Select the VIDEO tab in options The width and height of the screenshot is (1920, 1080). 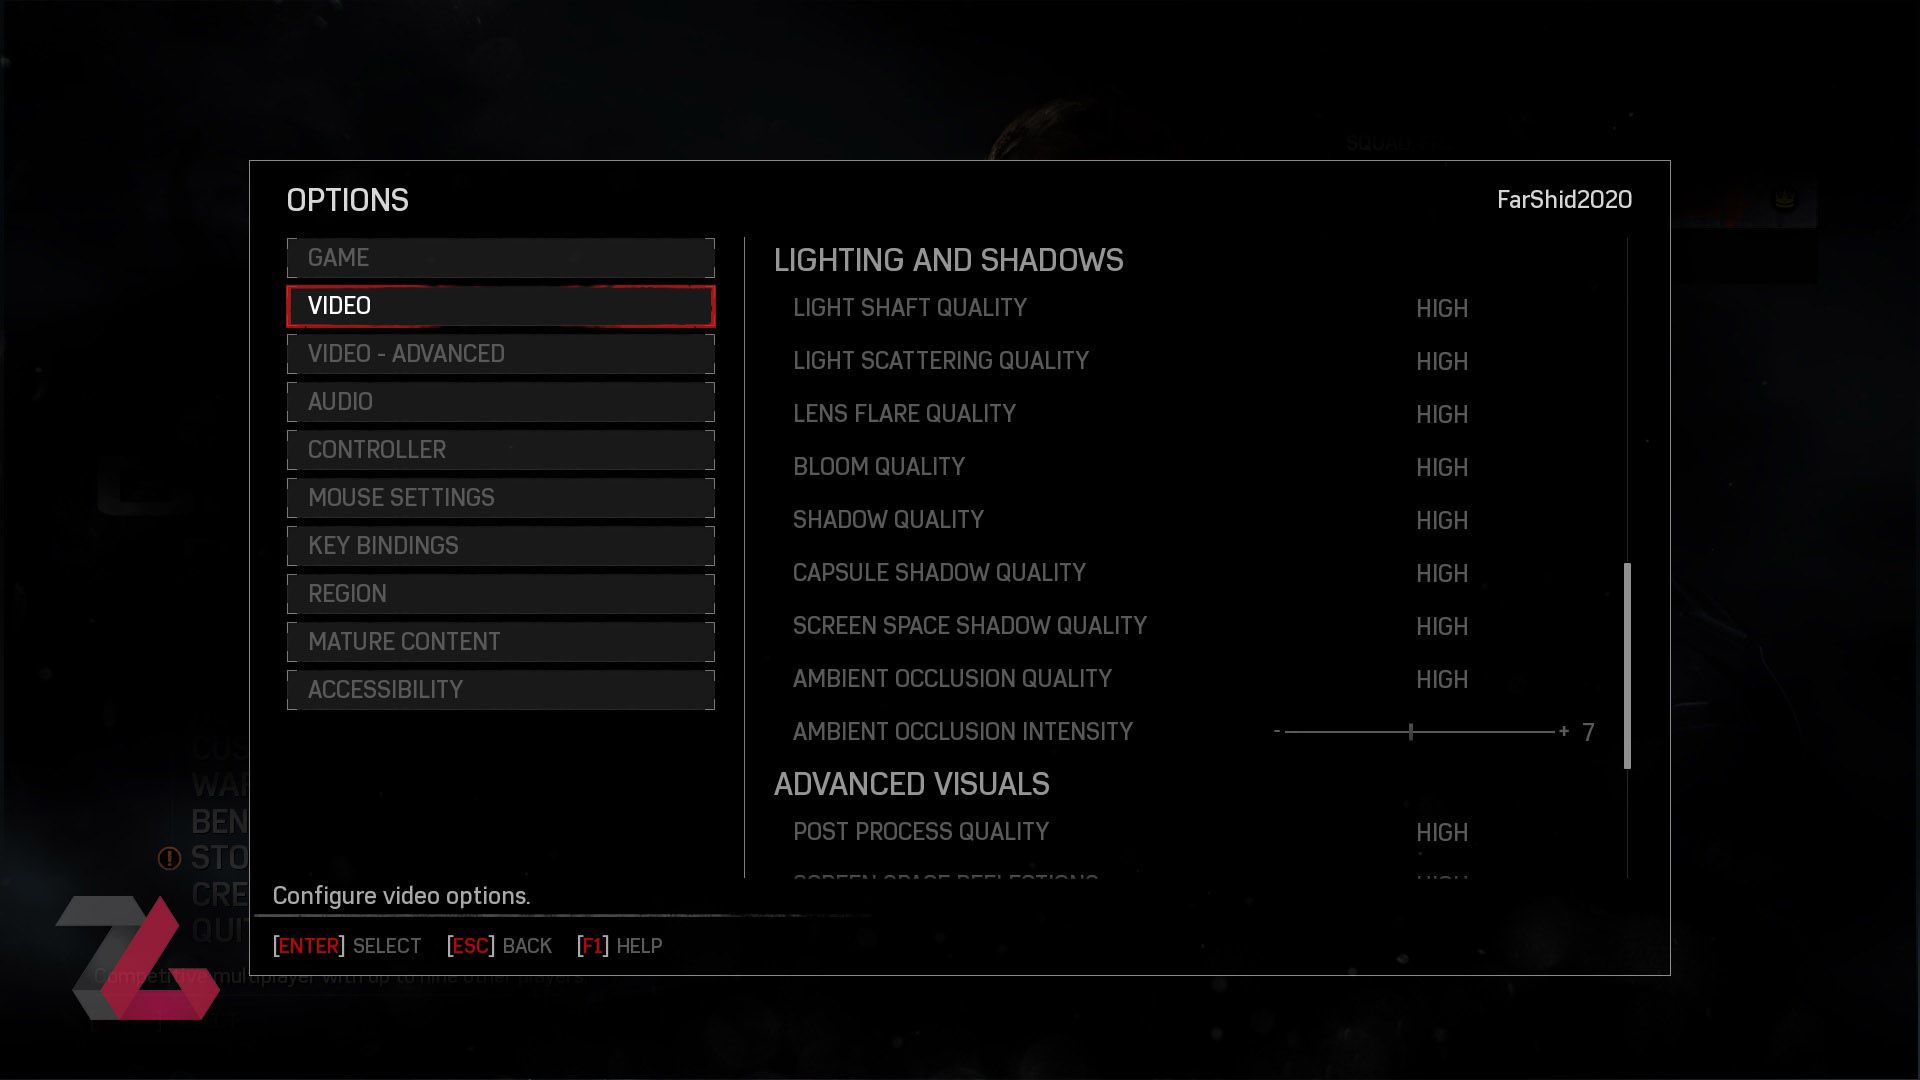[501, 306]
